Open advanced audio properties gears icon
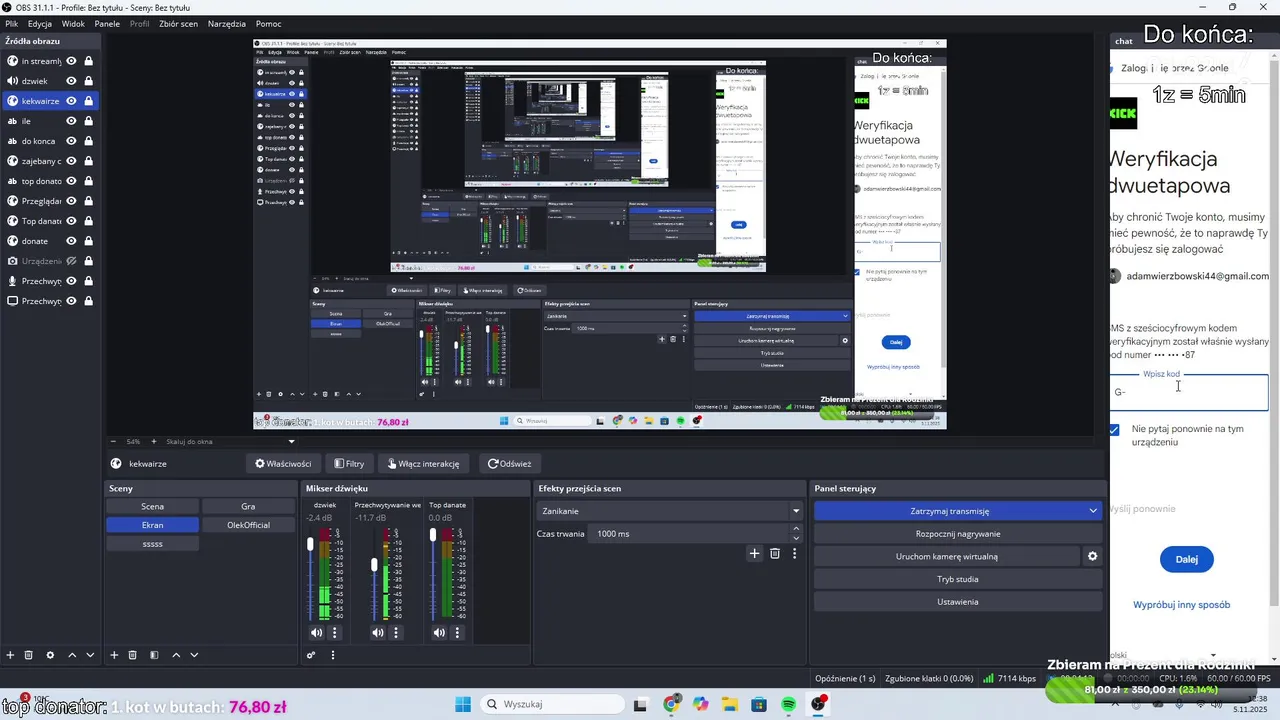Image resolution: width=1280 pixels, height=720 pixels. coord(311,655)
